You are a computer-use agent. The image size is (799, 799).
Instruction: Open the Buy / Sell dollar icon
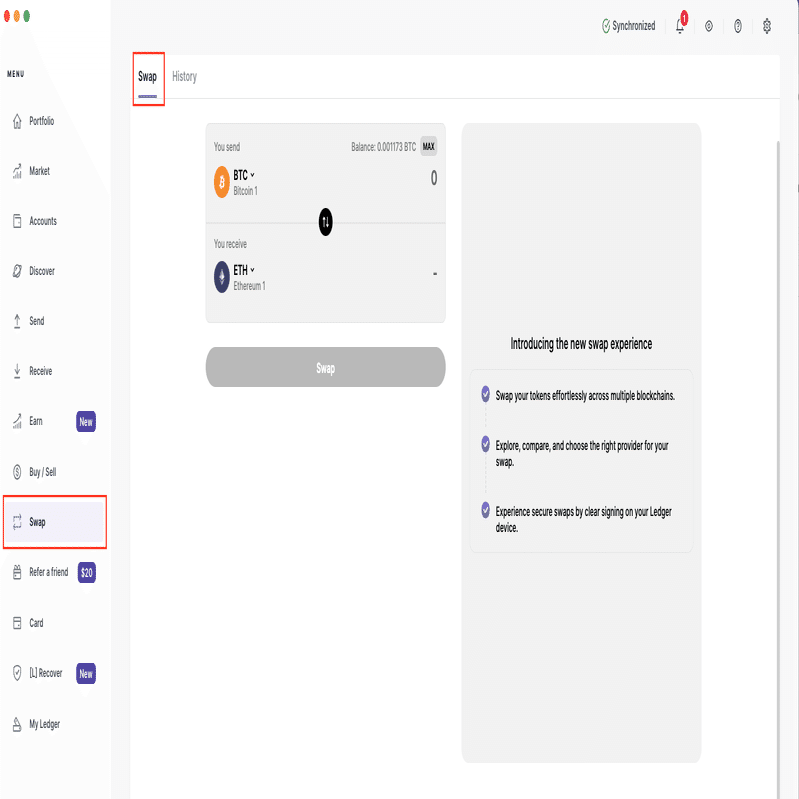point(17,472)
